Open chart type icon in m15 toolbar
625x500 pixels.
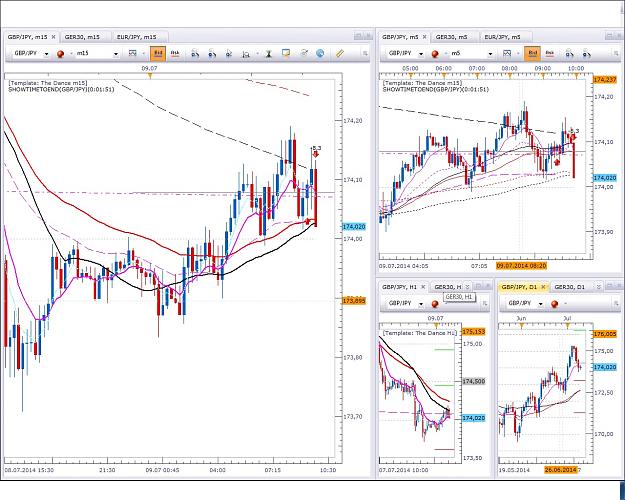tap(132, 53)
